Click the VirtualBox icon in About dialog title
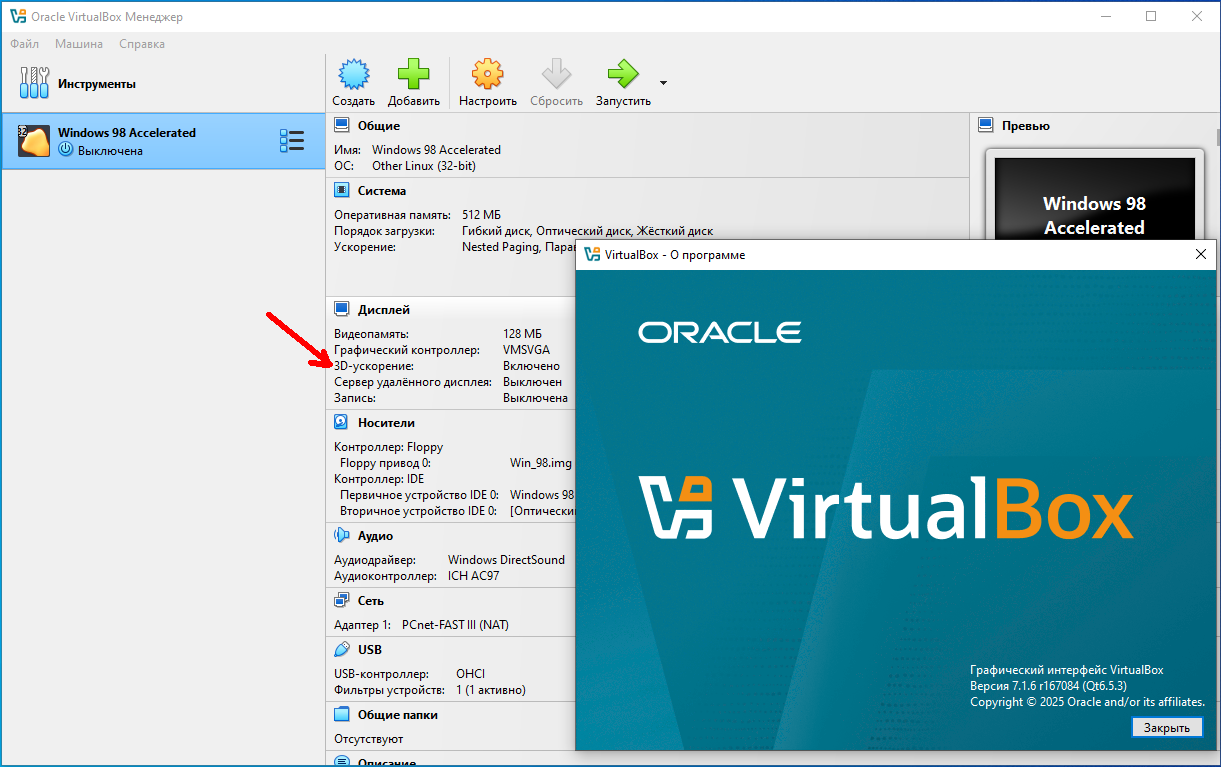This screenshot has height=767, width=1221. point(592,255)
